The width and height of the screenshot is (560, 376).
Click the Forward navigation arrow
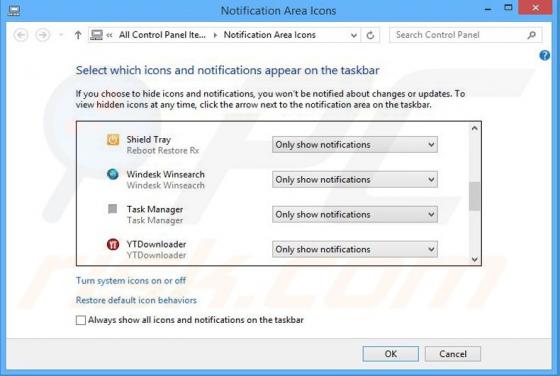tap(43, 35)
